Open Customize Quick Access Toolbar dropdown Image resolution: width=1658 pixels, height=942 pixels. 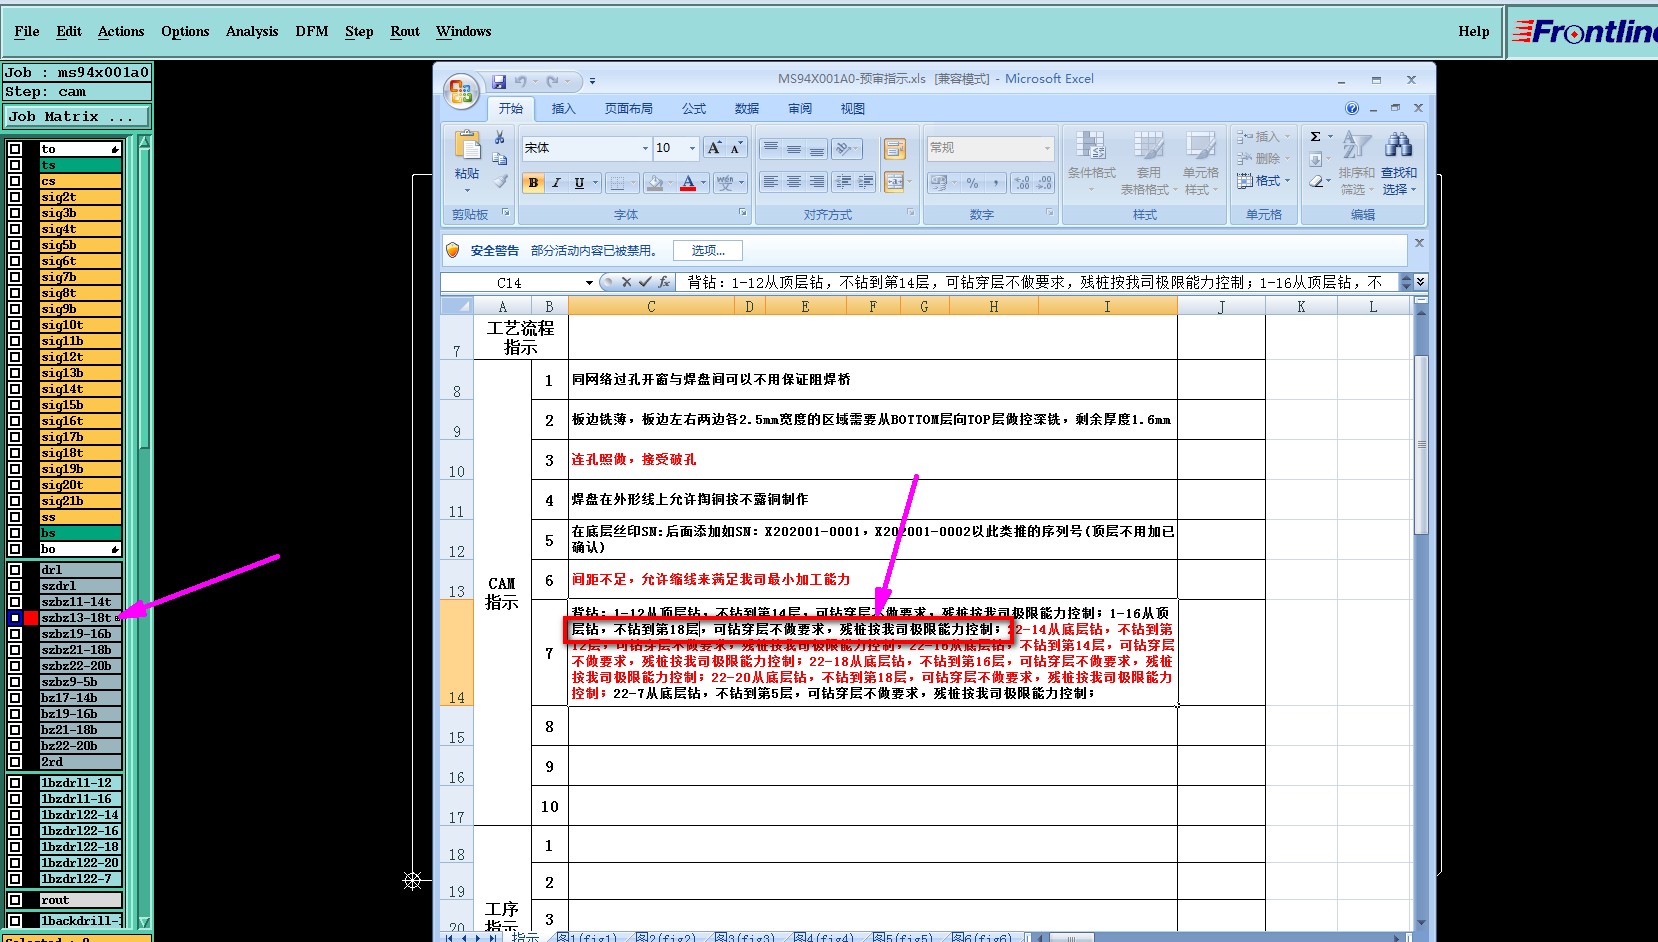point(592,81)
